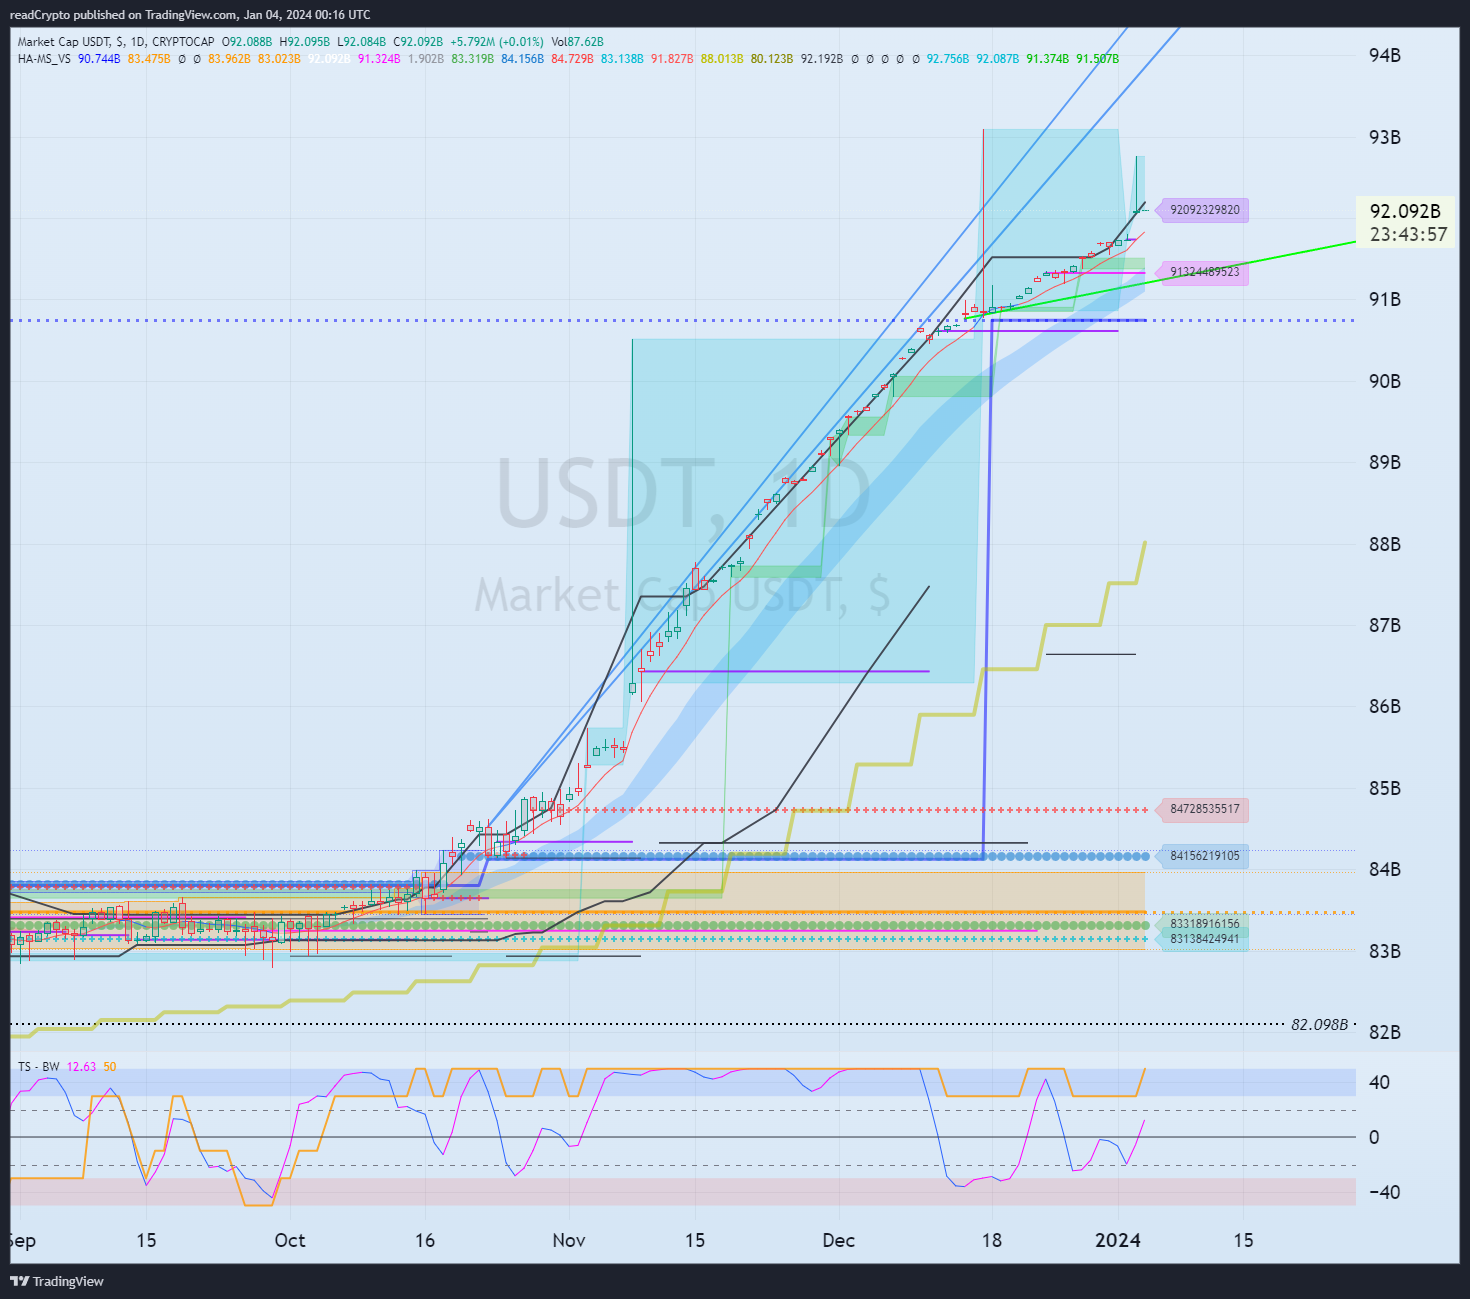Image resolution: width=1470 pixels, height=1299 pixels.
Task: Click the 2024 label on time axis
Action: 1118,1240
